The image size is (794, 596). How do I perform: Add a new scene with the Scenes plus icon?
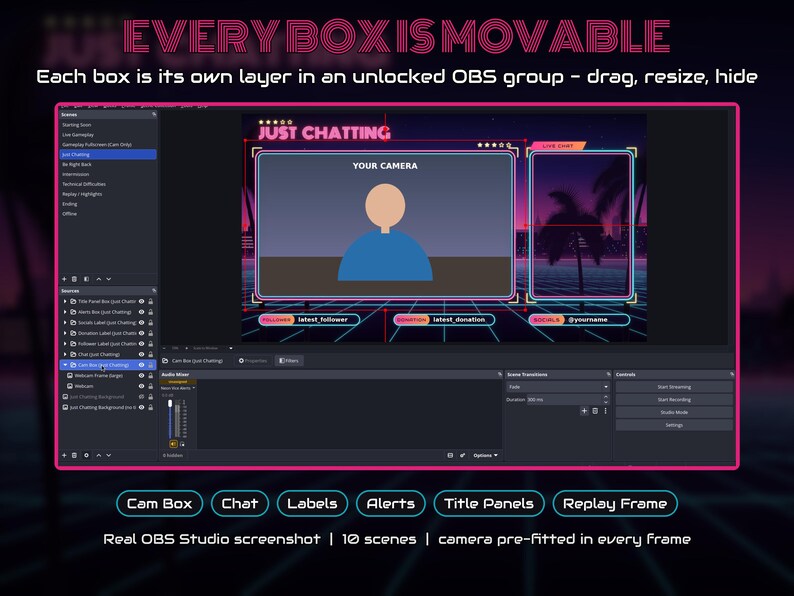pyautogui.click(x=64, y=279)
